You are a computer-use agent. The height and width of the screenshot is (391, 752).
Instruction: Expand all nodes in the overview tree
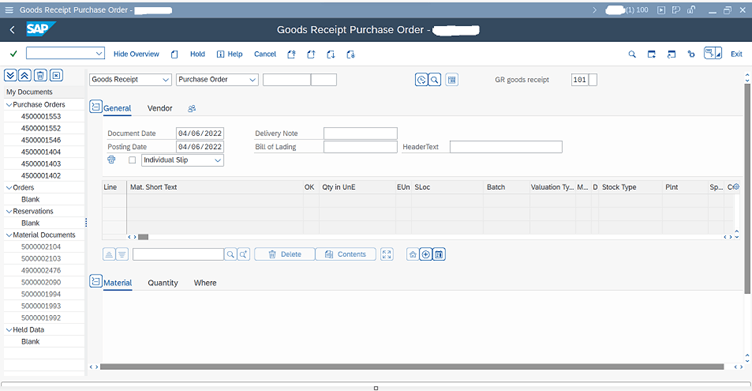[11, 75]
